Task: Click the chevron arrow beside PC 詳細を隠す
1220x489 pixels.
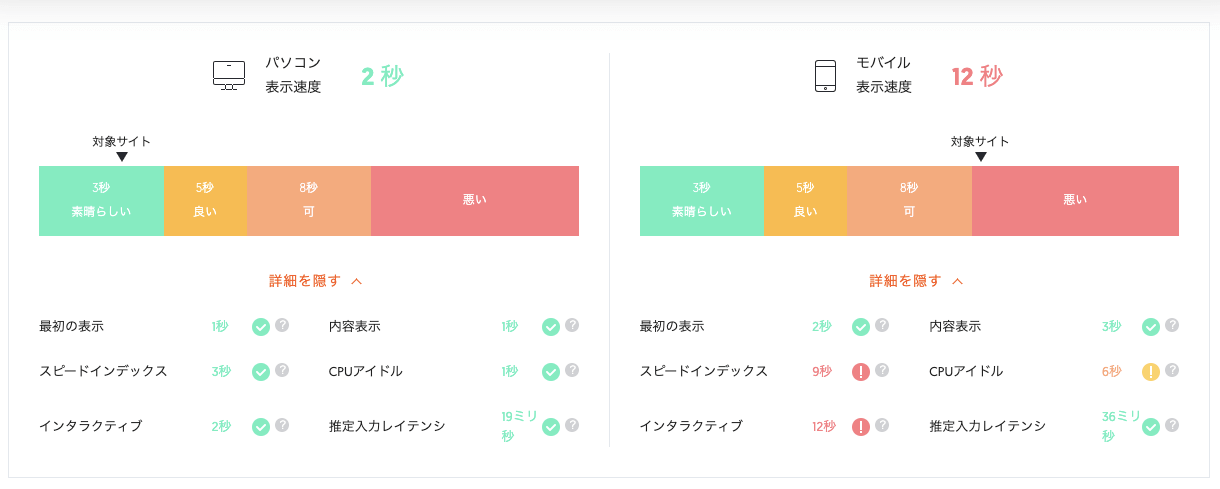Action: click(x=357, y=282)
